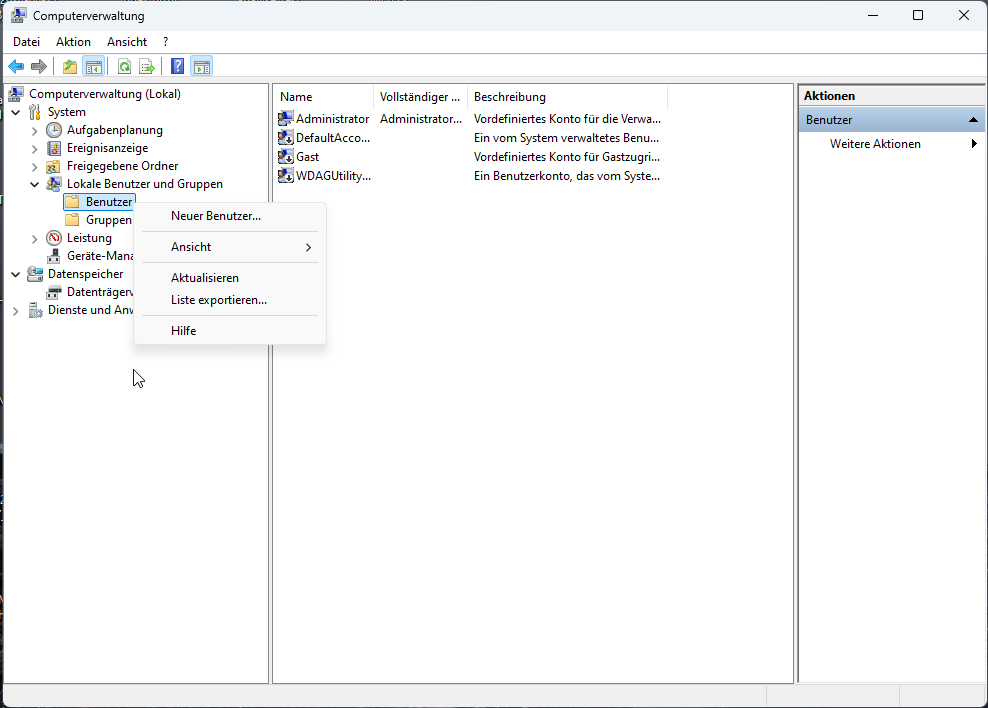
Task: Select Aktualisieren in context menu
Action: pos(230,278)
